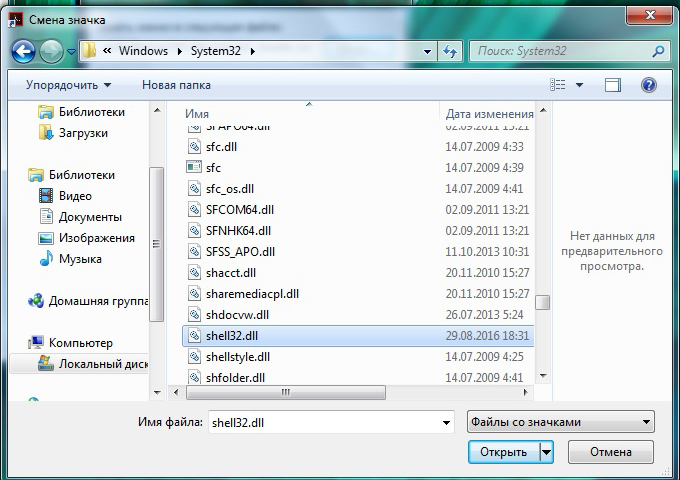Click the Back navigation arrow button

click(24, 51)
